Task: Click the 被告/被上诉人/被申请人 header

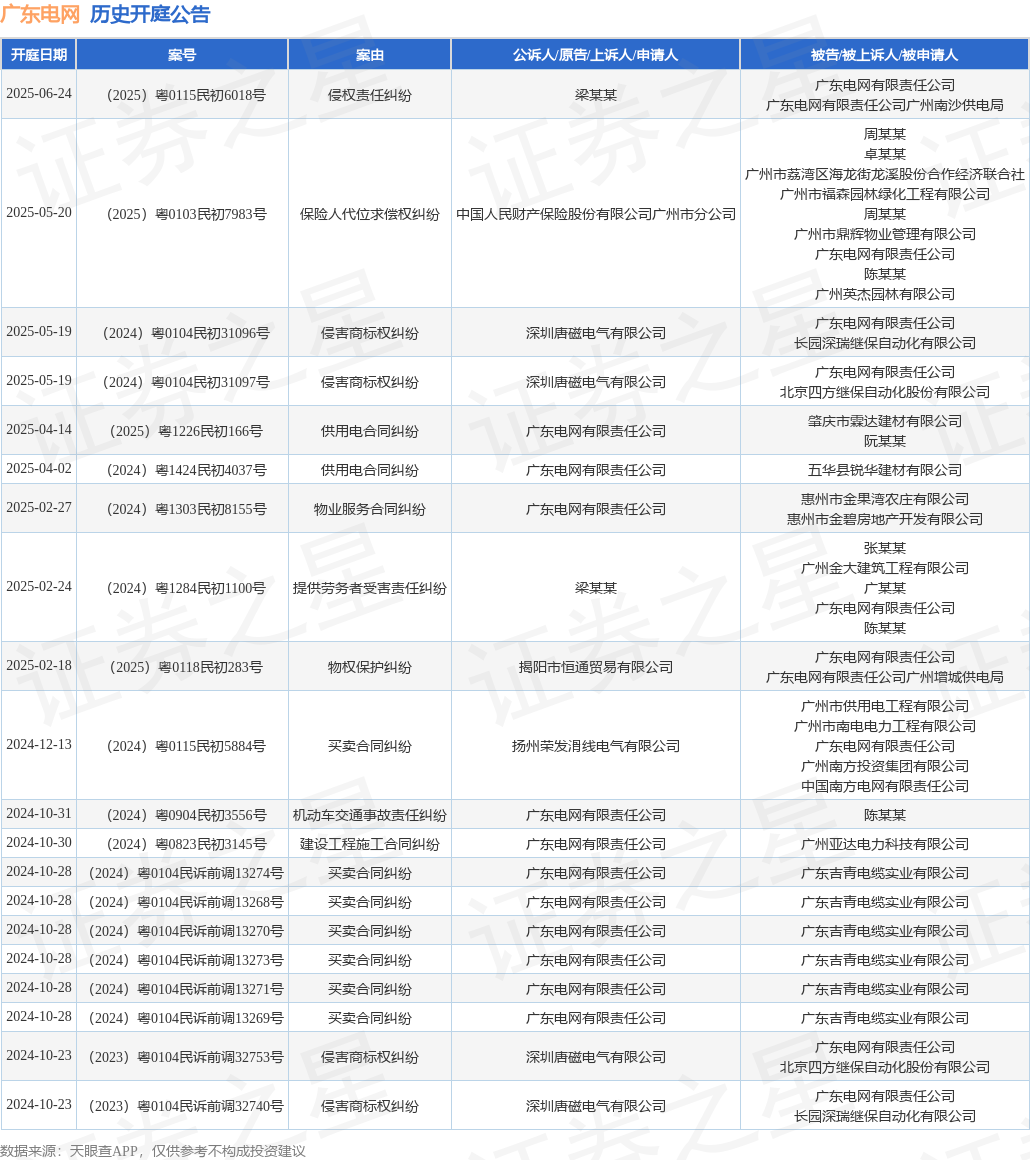Action: (x=884, y=55)
